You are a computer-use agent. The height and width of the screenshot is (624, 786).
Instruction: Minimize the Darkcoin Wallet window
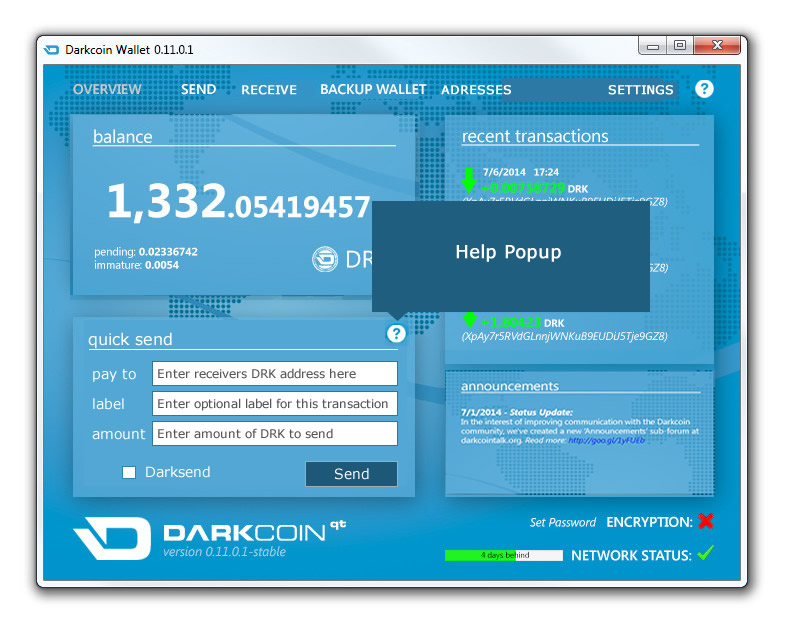pyautogui.click(x=653, y=46)
